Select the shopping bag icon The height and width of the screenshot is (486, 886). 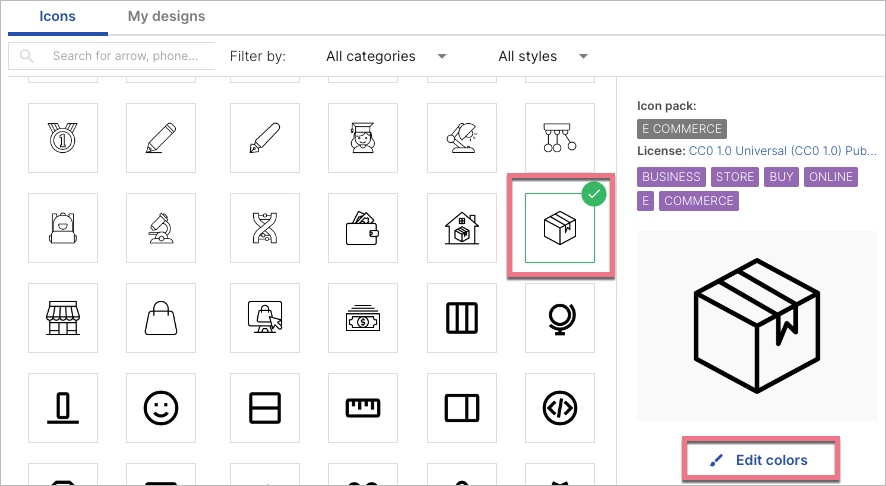click(x=160, y=318)
